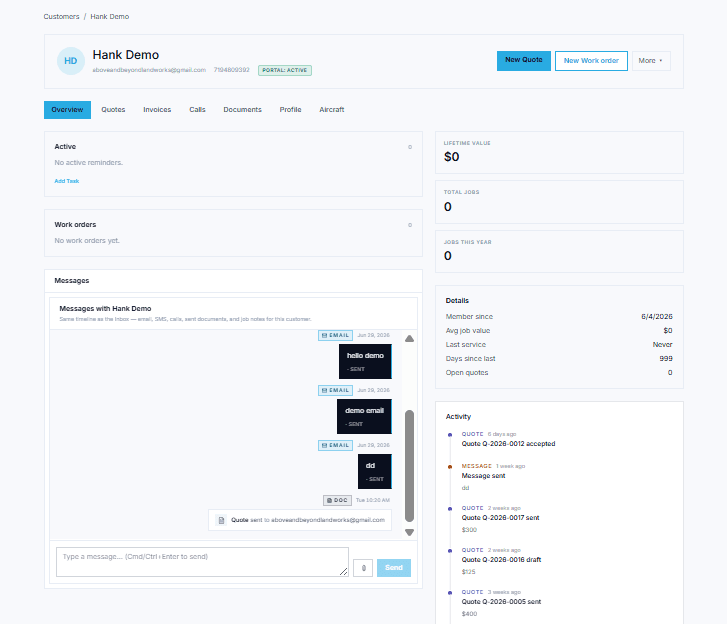
Task: Click the phone number 7194809392
Action: pos(231,70)
